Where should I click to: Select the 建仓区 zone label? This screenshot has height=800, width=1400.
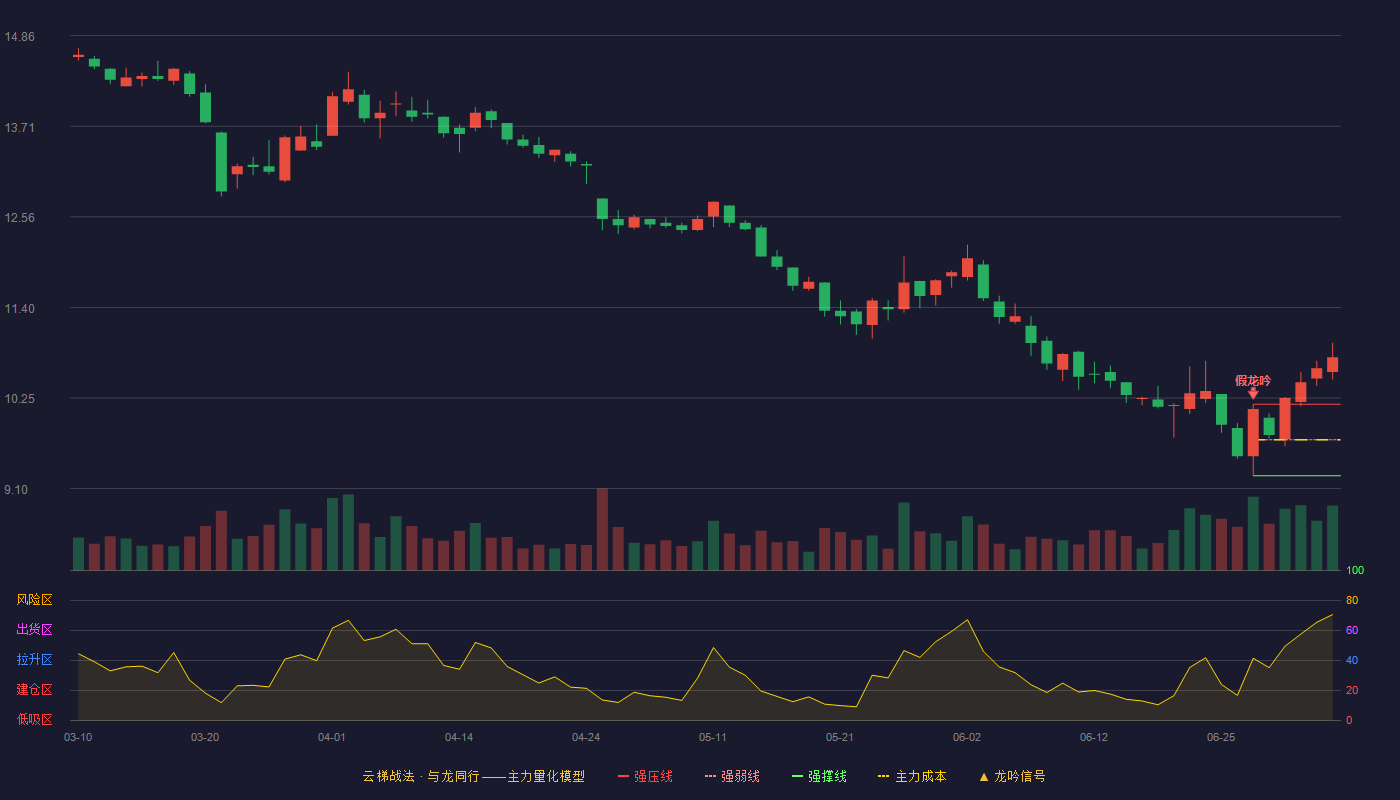pyautogui.click(x=34, y=690)
